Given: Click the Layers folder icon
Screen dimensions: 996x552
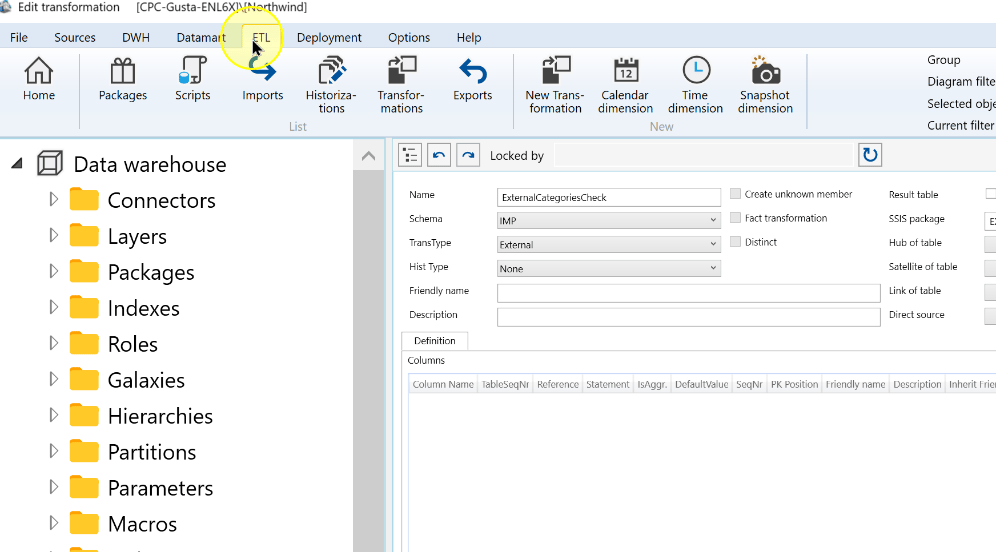Looking at the screenshot, I should [x=84, y=236].
